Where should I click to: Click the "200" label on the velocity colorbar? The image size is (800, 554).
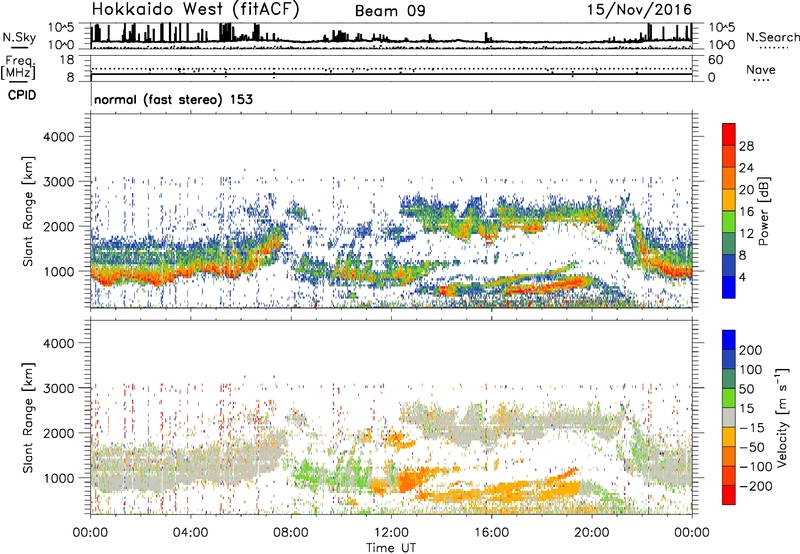751,350
